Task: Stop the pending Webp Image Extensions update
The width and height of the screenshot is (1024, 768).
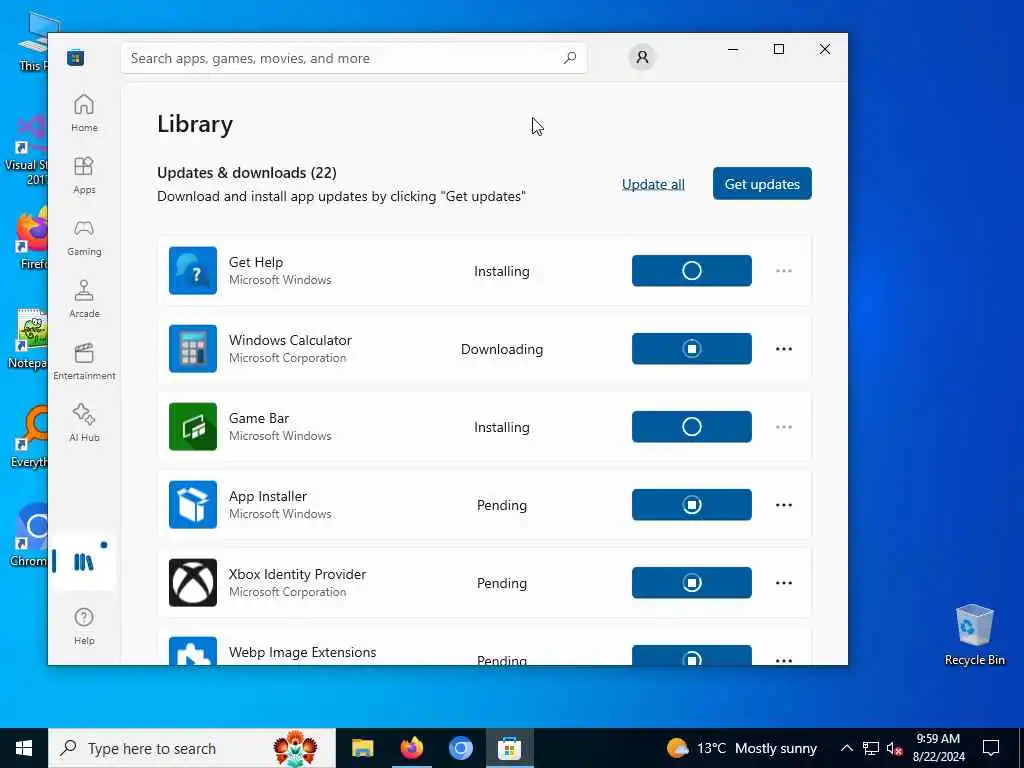Action: [692, 655]
